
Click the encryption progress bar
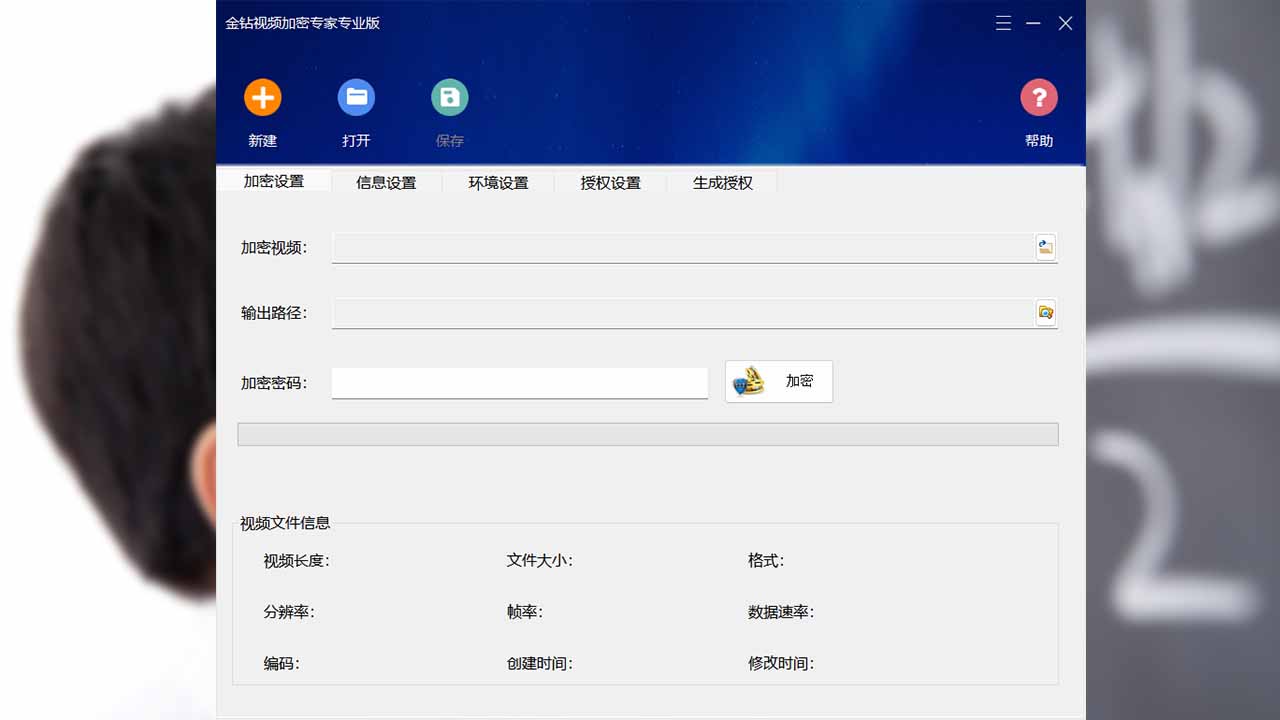click(647, 433)
